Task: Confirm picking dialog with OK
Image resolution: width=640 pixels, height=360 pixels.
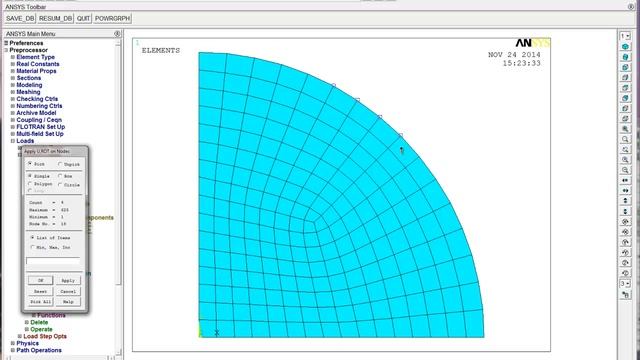Action: click(40, 280)
